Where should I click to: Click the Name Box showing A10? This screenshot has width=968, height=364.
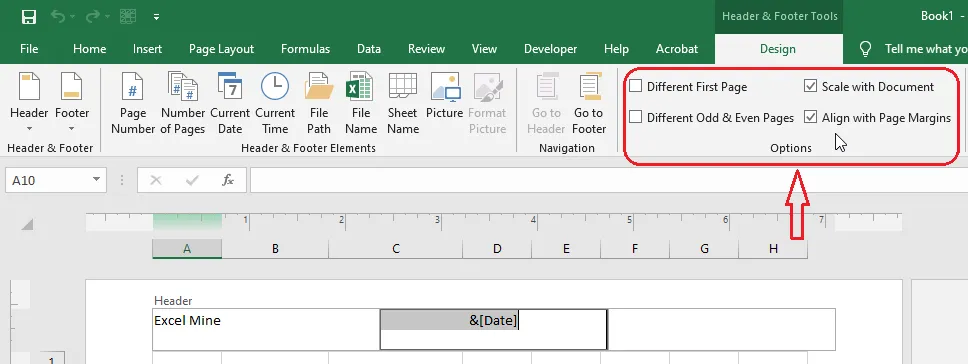[48, 180]
